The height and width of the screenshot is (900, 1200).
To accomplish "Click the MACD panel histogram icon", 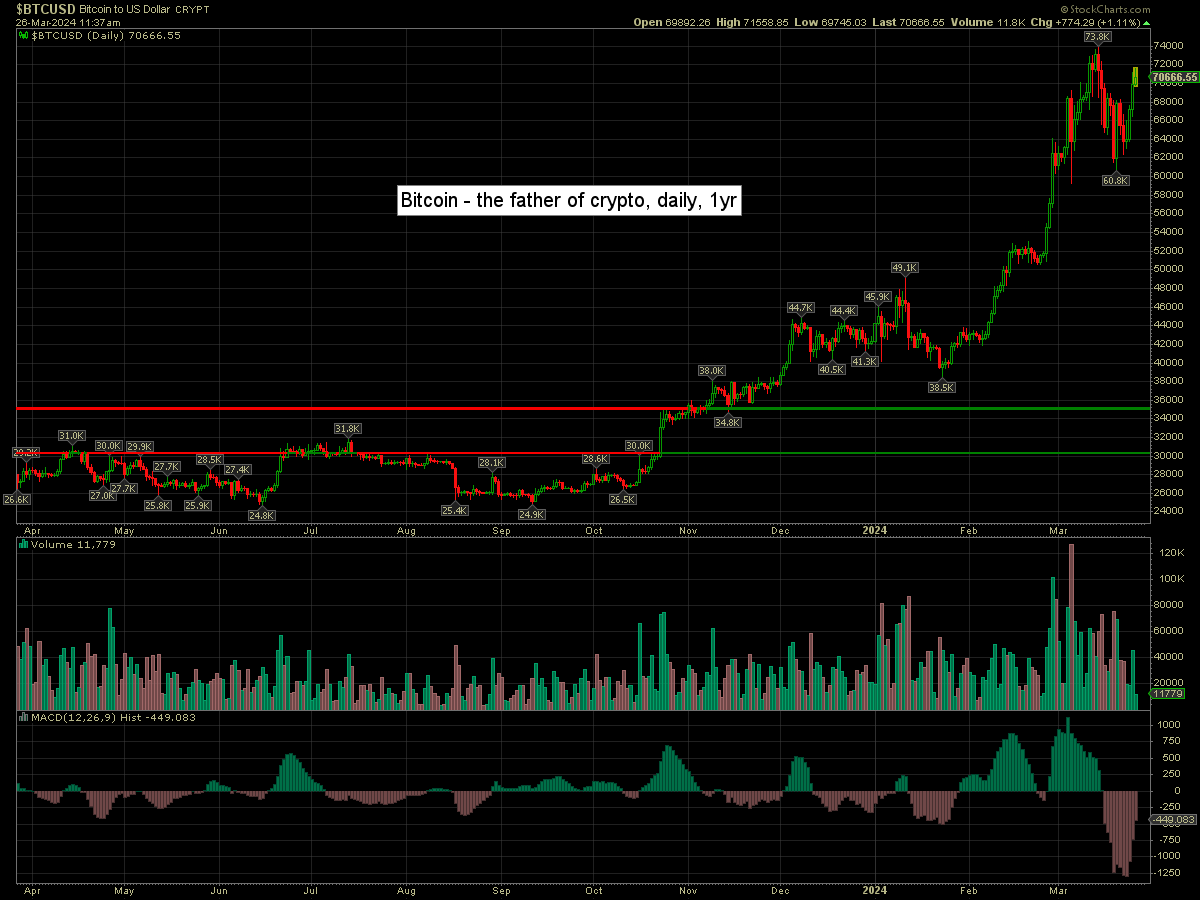I will [x=24, y=718].
